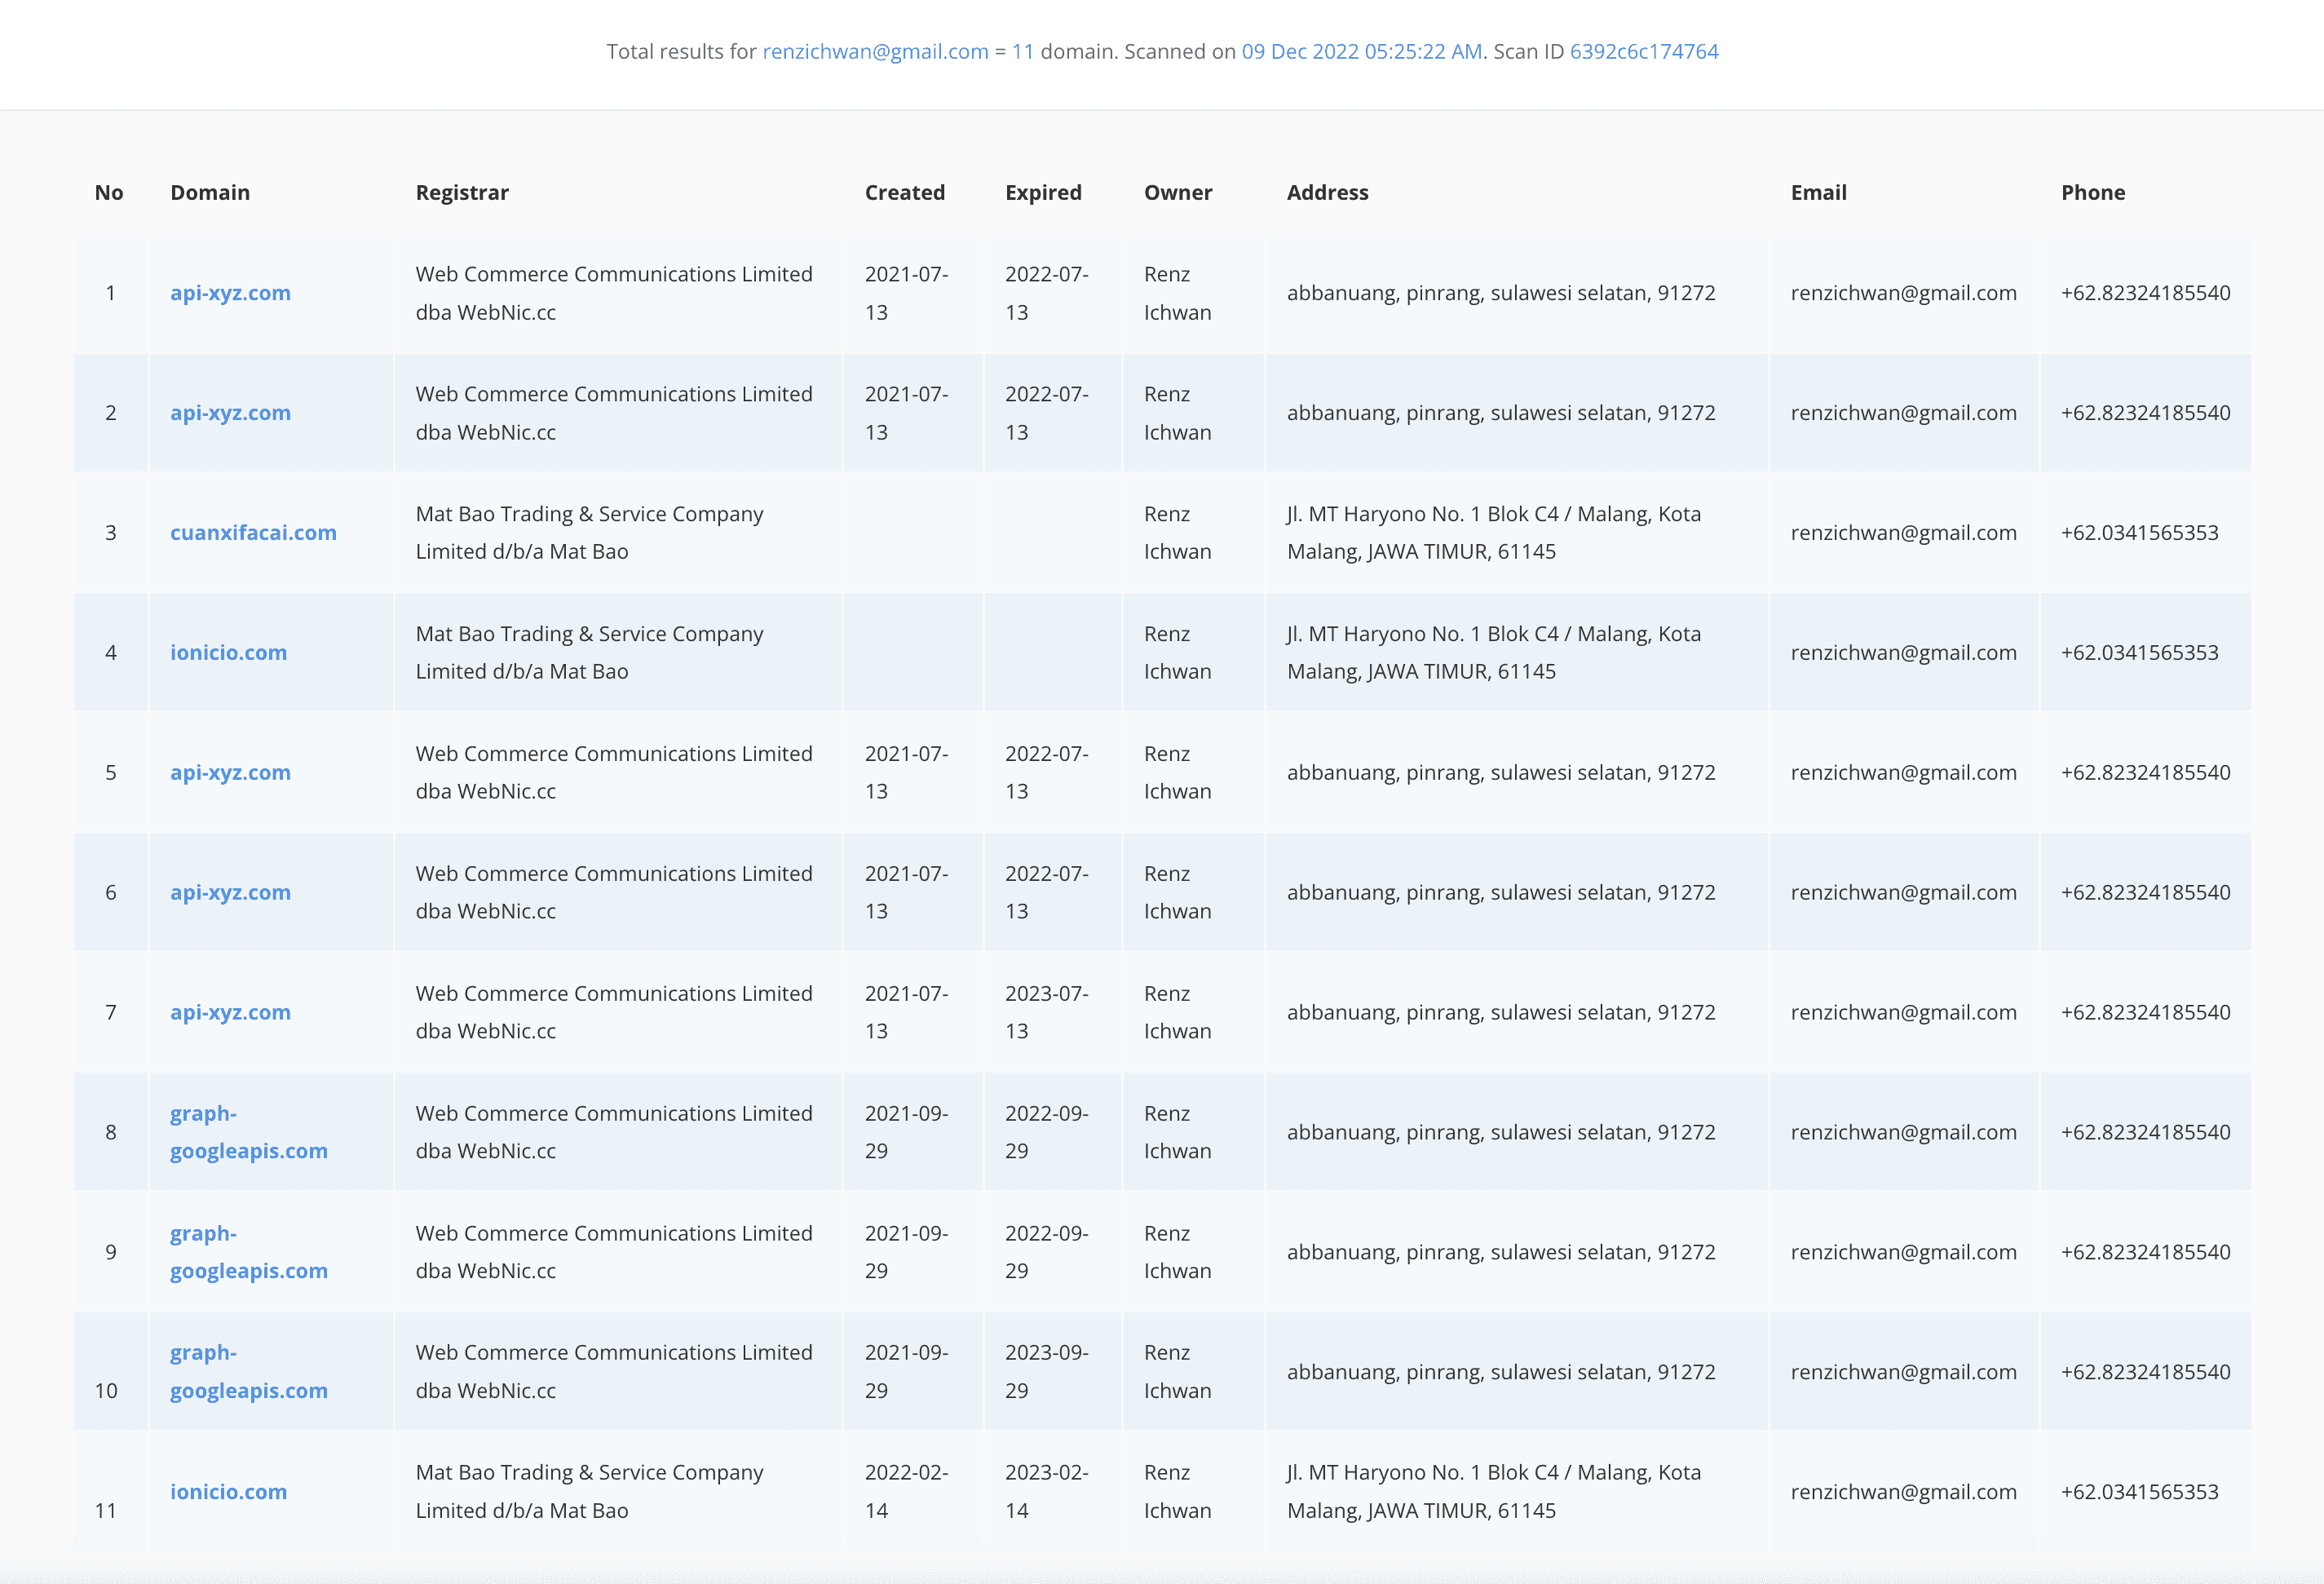Open ionicio.com link in row 4

(x=228, y=653)
